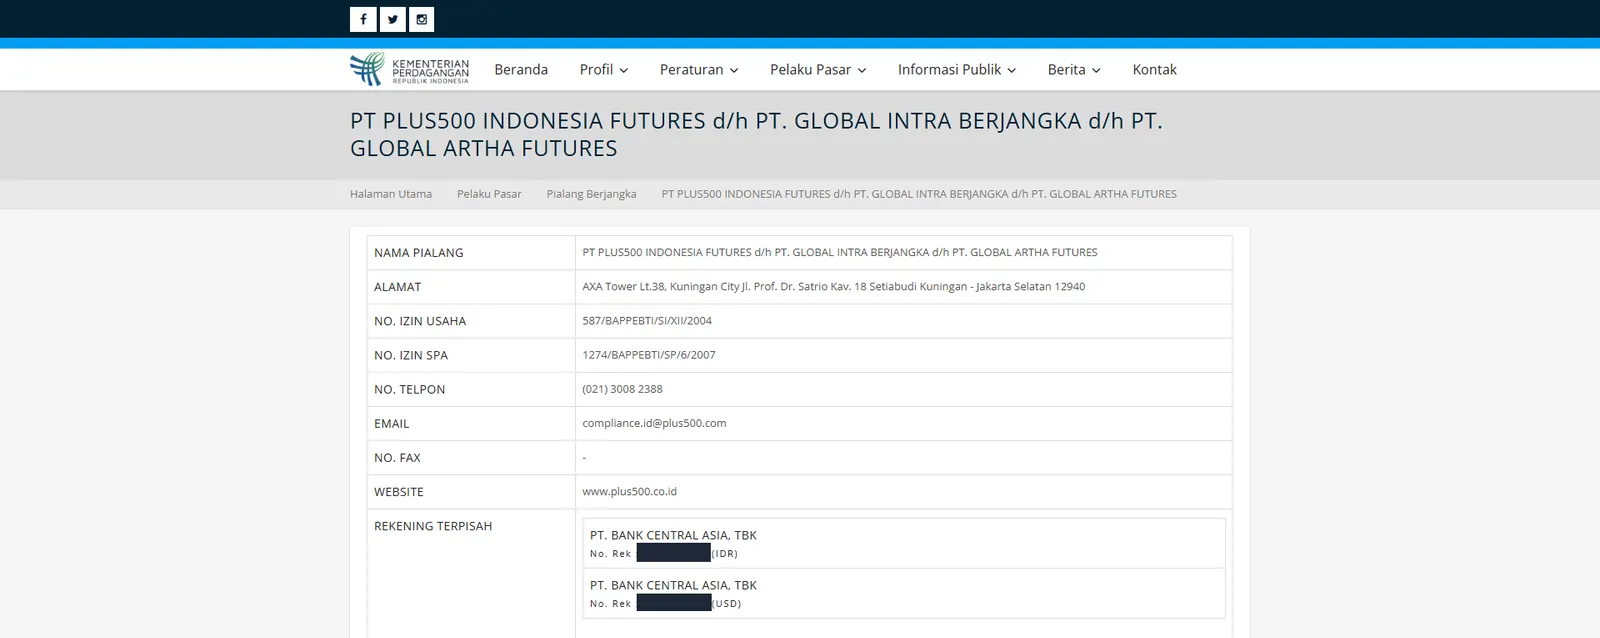Follow the Pialang Berjangka breadcrumb link
This screenshot has height=638, width=1600.
[x=591, y=194]
